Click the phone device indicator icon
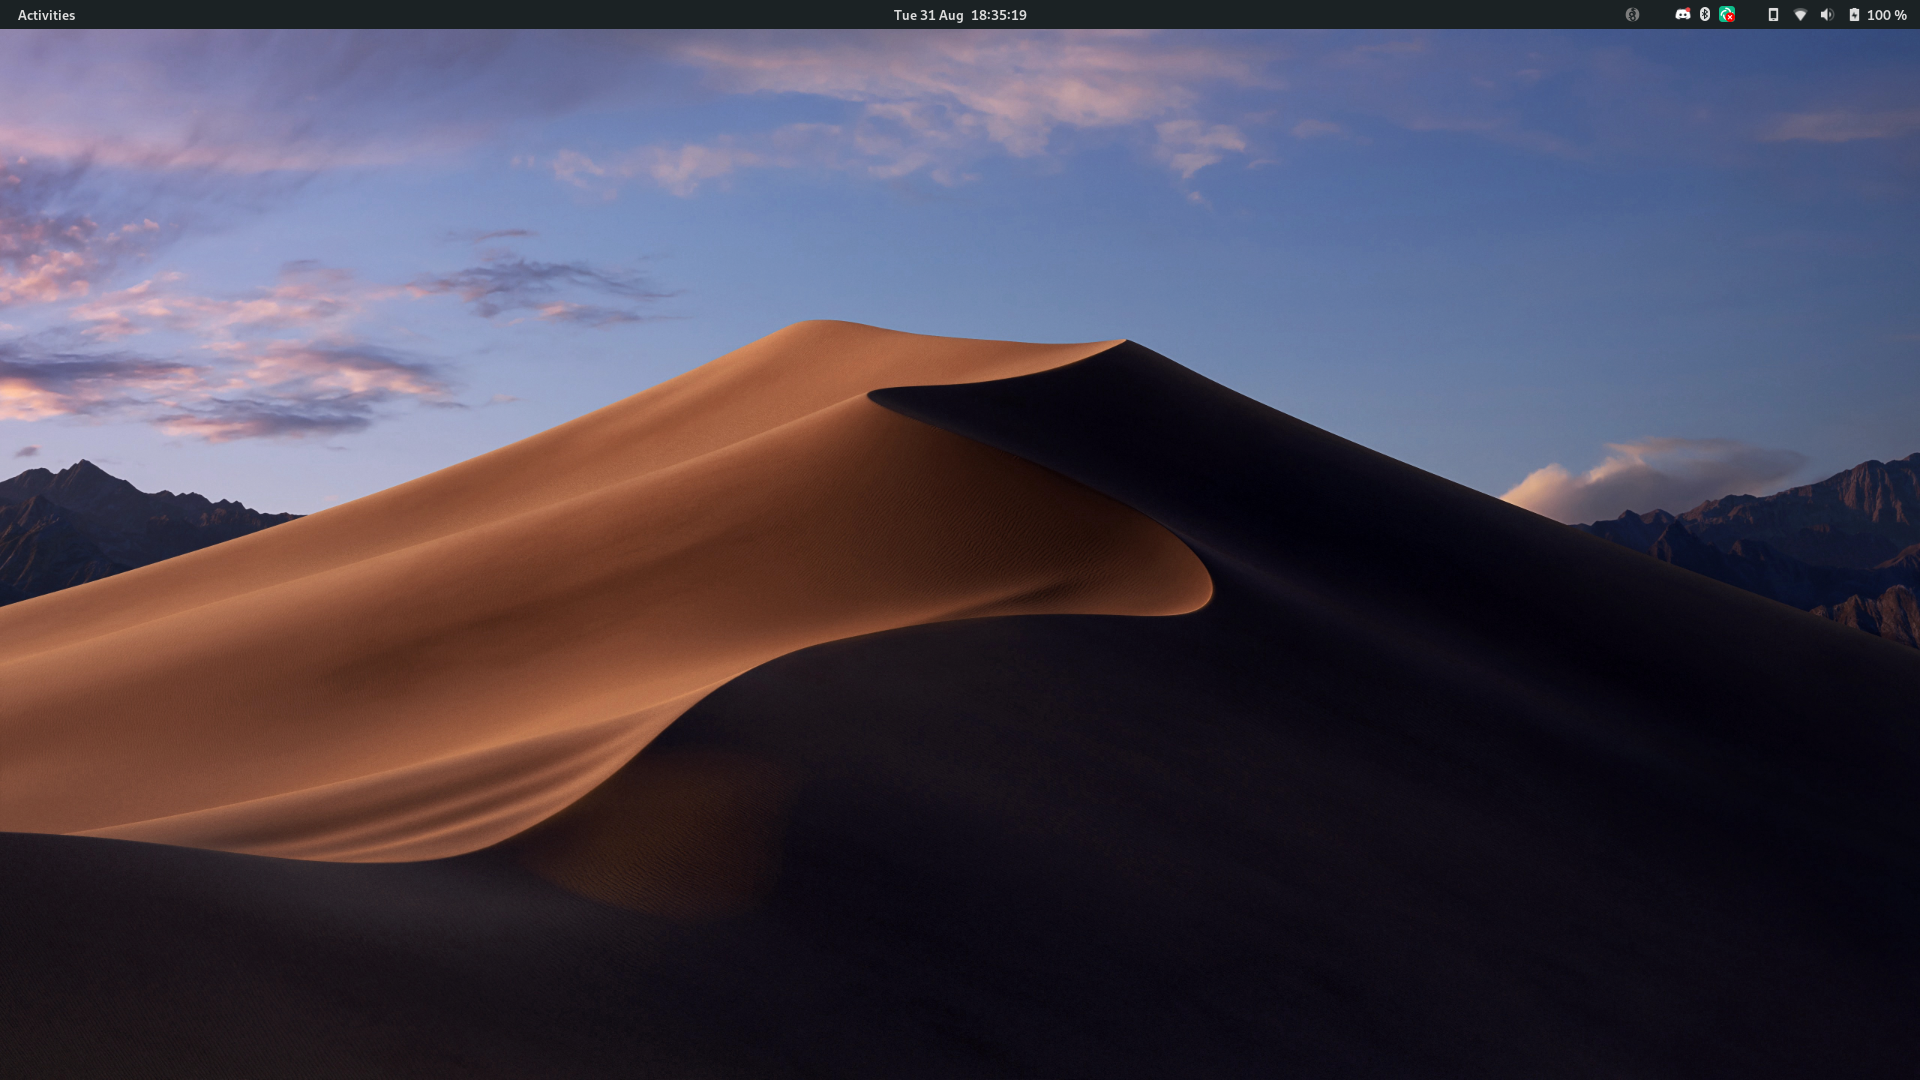Image resolution: width=1920 pixels, height=1080 pixels. pyautogui.click(x=1773, y=15)
